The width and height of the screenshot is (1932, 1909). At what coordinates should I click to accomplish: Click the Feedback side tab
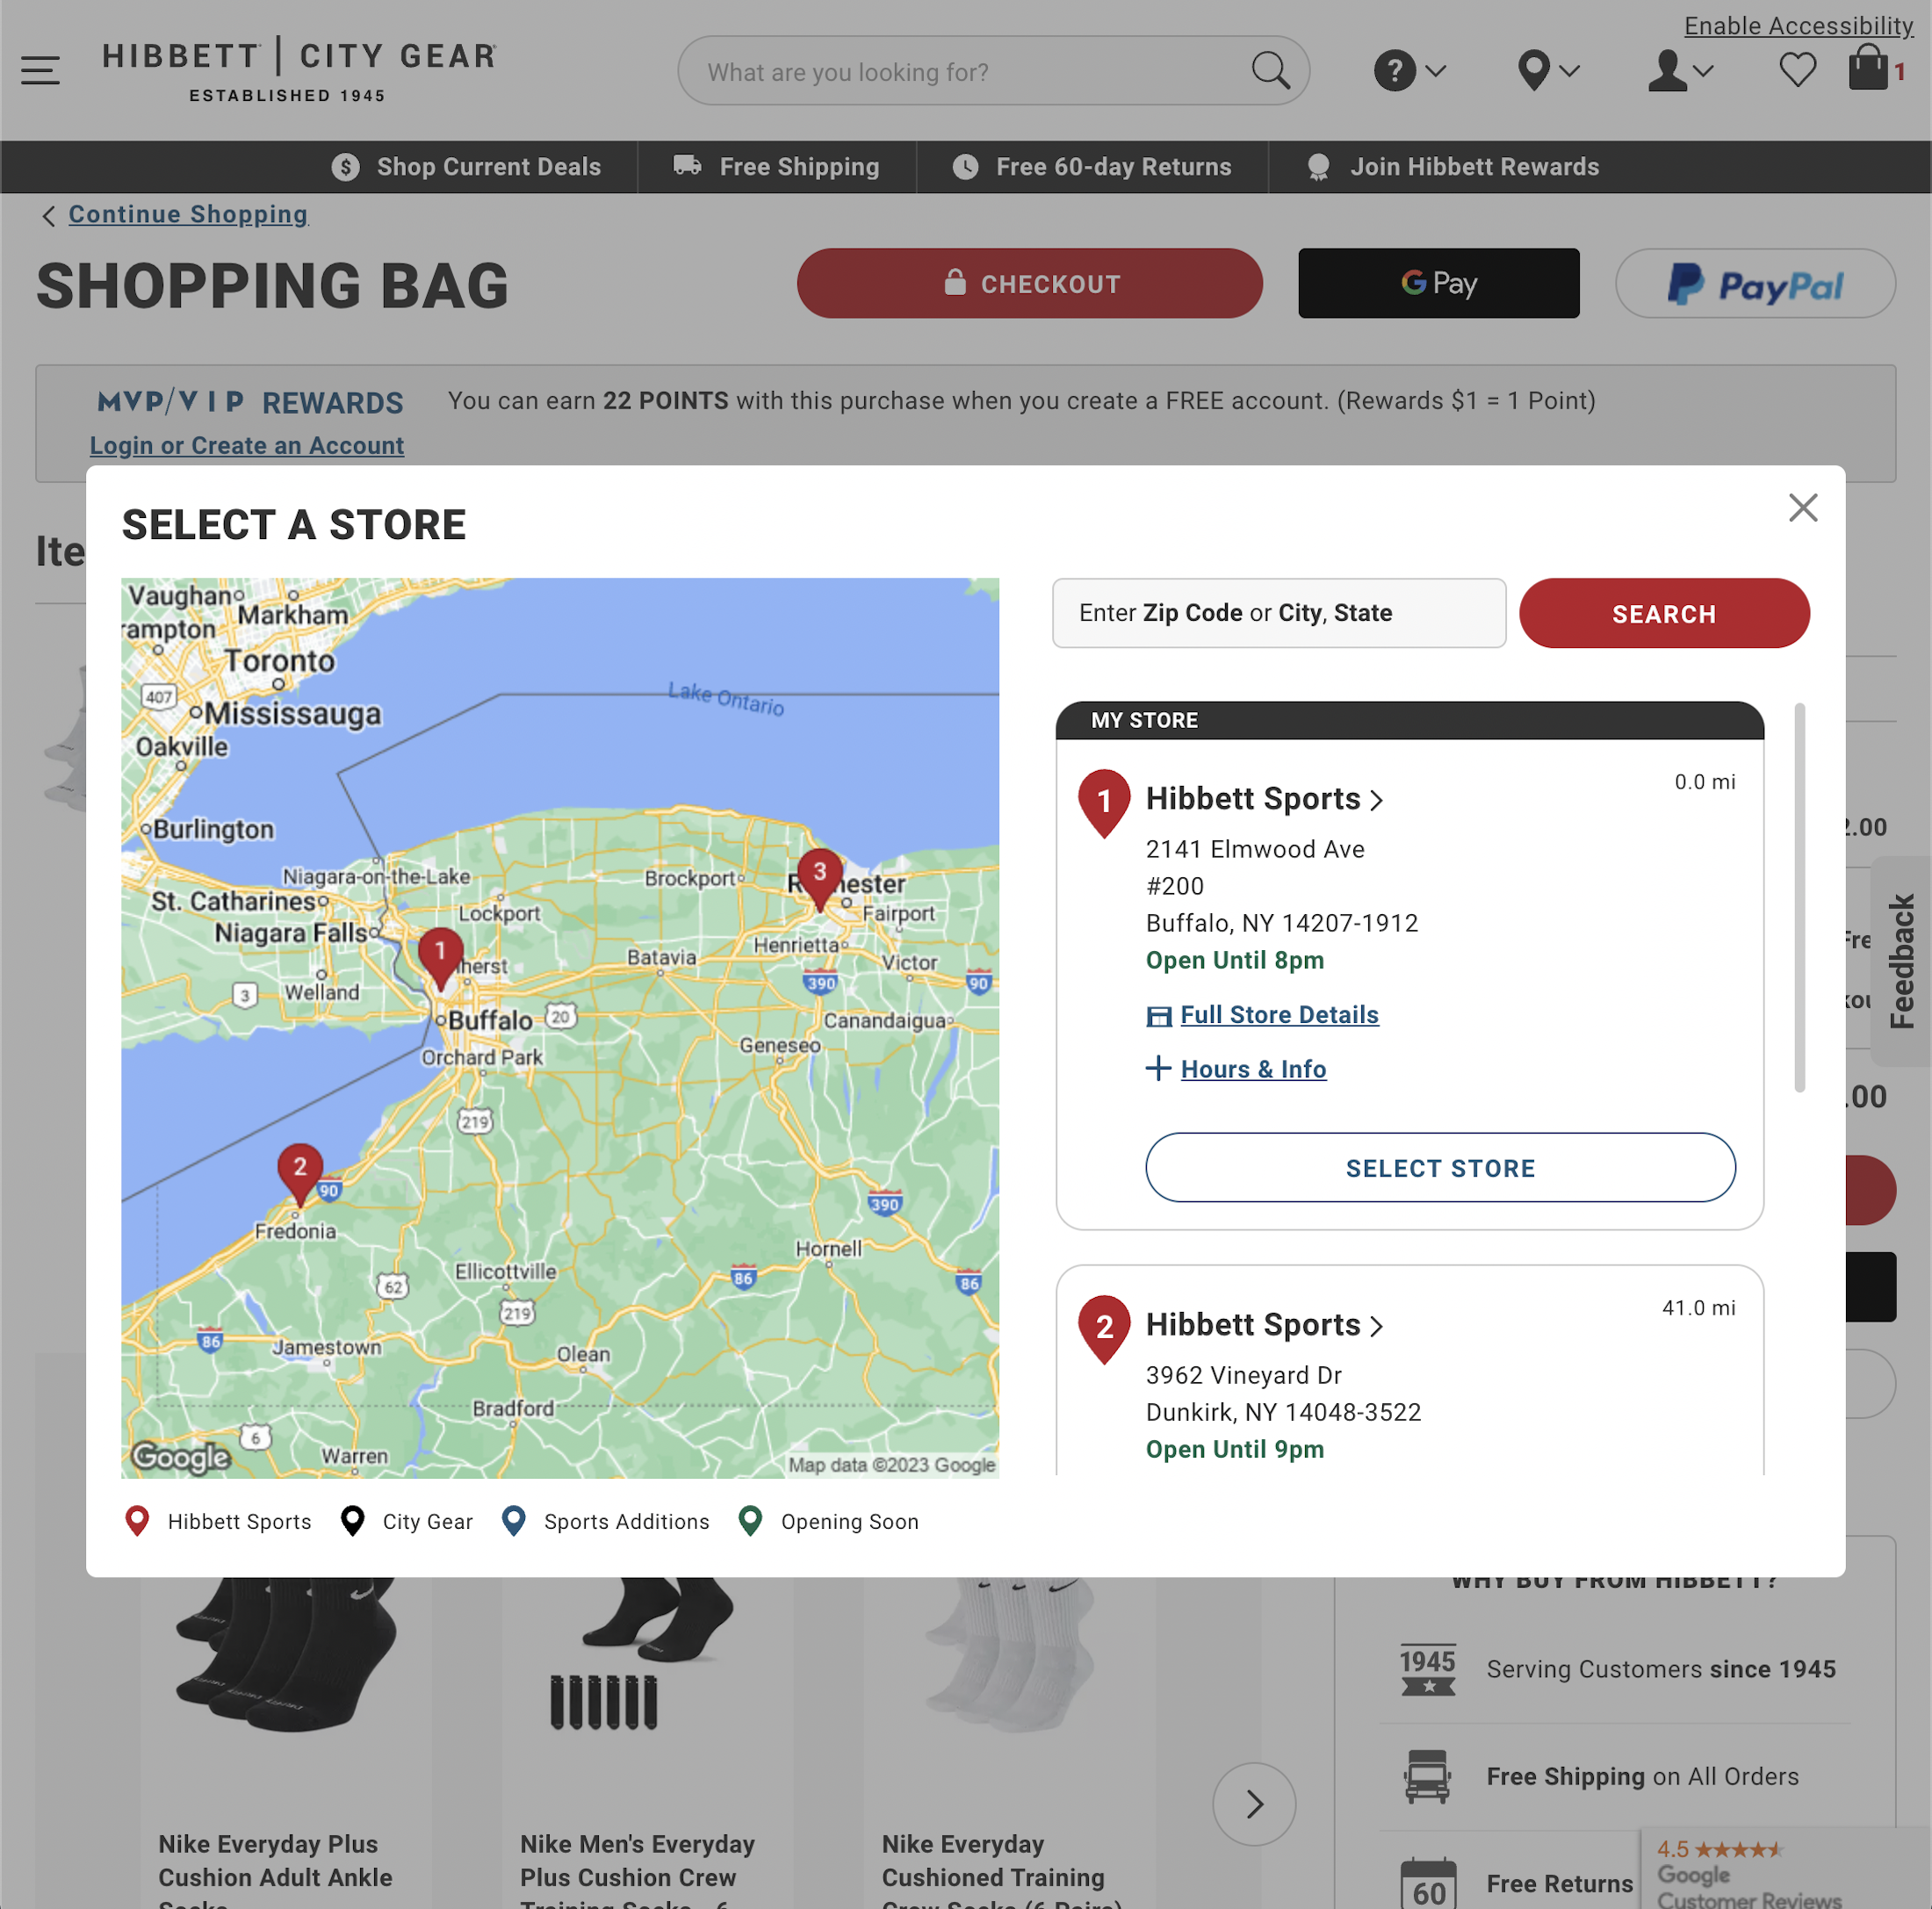[x=1901, y=960]
